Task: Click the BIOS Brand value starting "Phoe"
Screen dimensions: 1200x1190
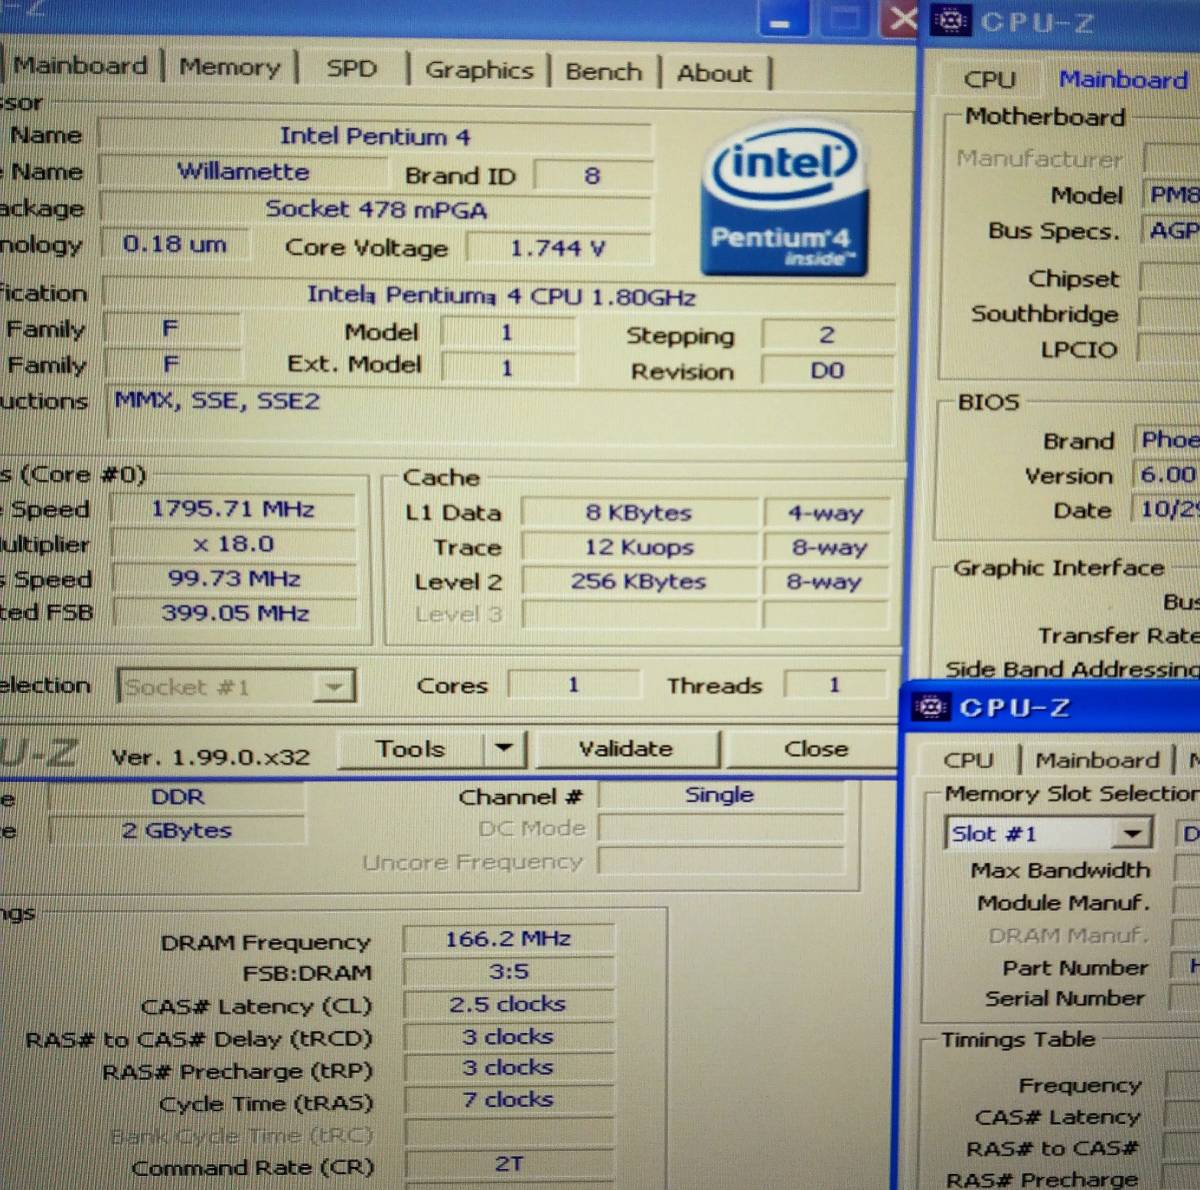Action: click(x=1167, y=440)
